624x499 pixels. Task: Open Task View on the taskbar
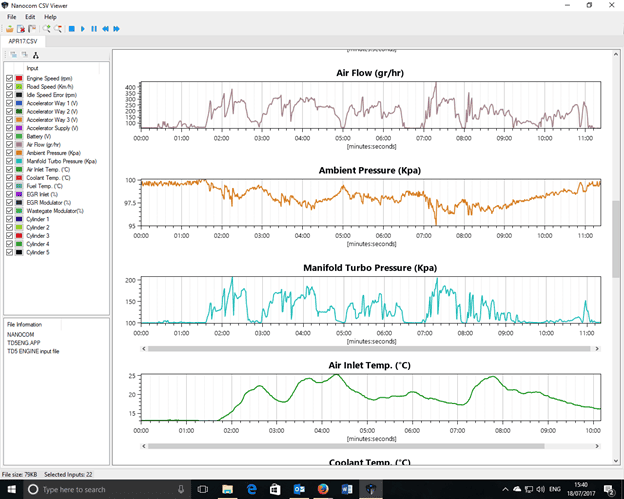click(203, 489)
